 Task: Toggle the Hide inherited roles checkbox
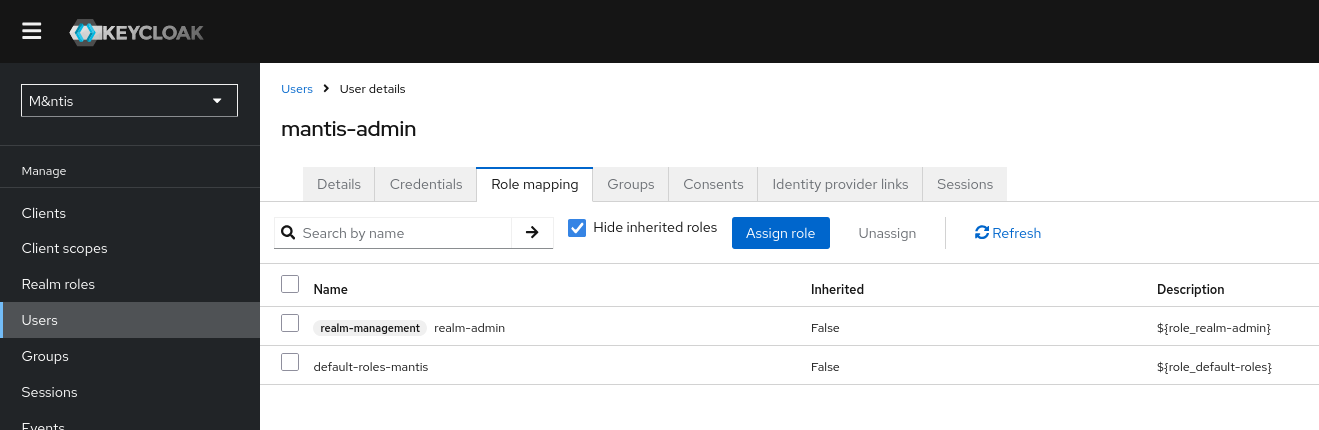(577, 228)
